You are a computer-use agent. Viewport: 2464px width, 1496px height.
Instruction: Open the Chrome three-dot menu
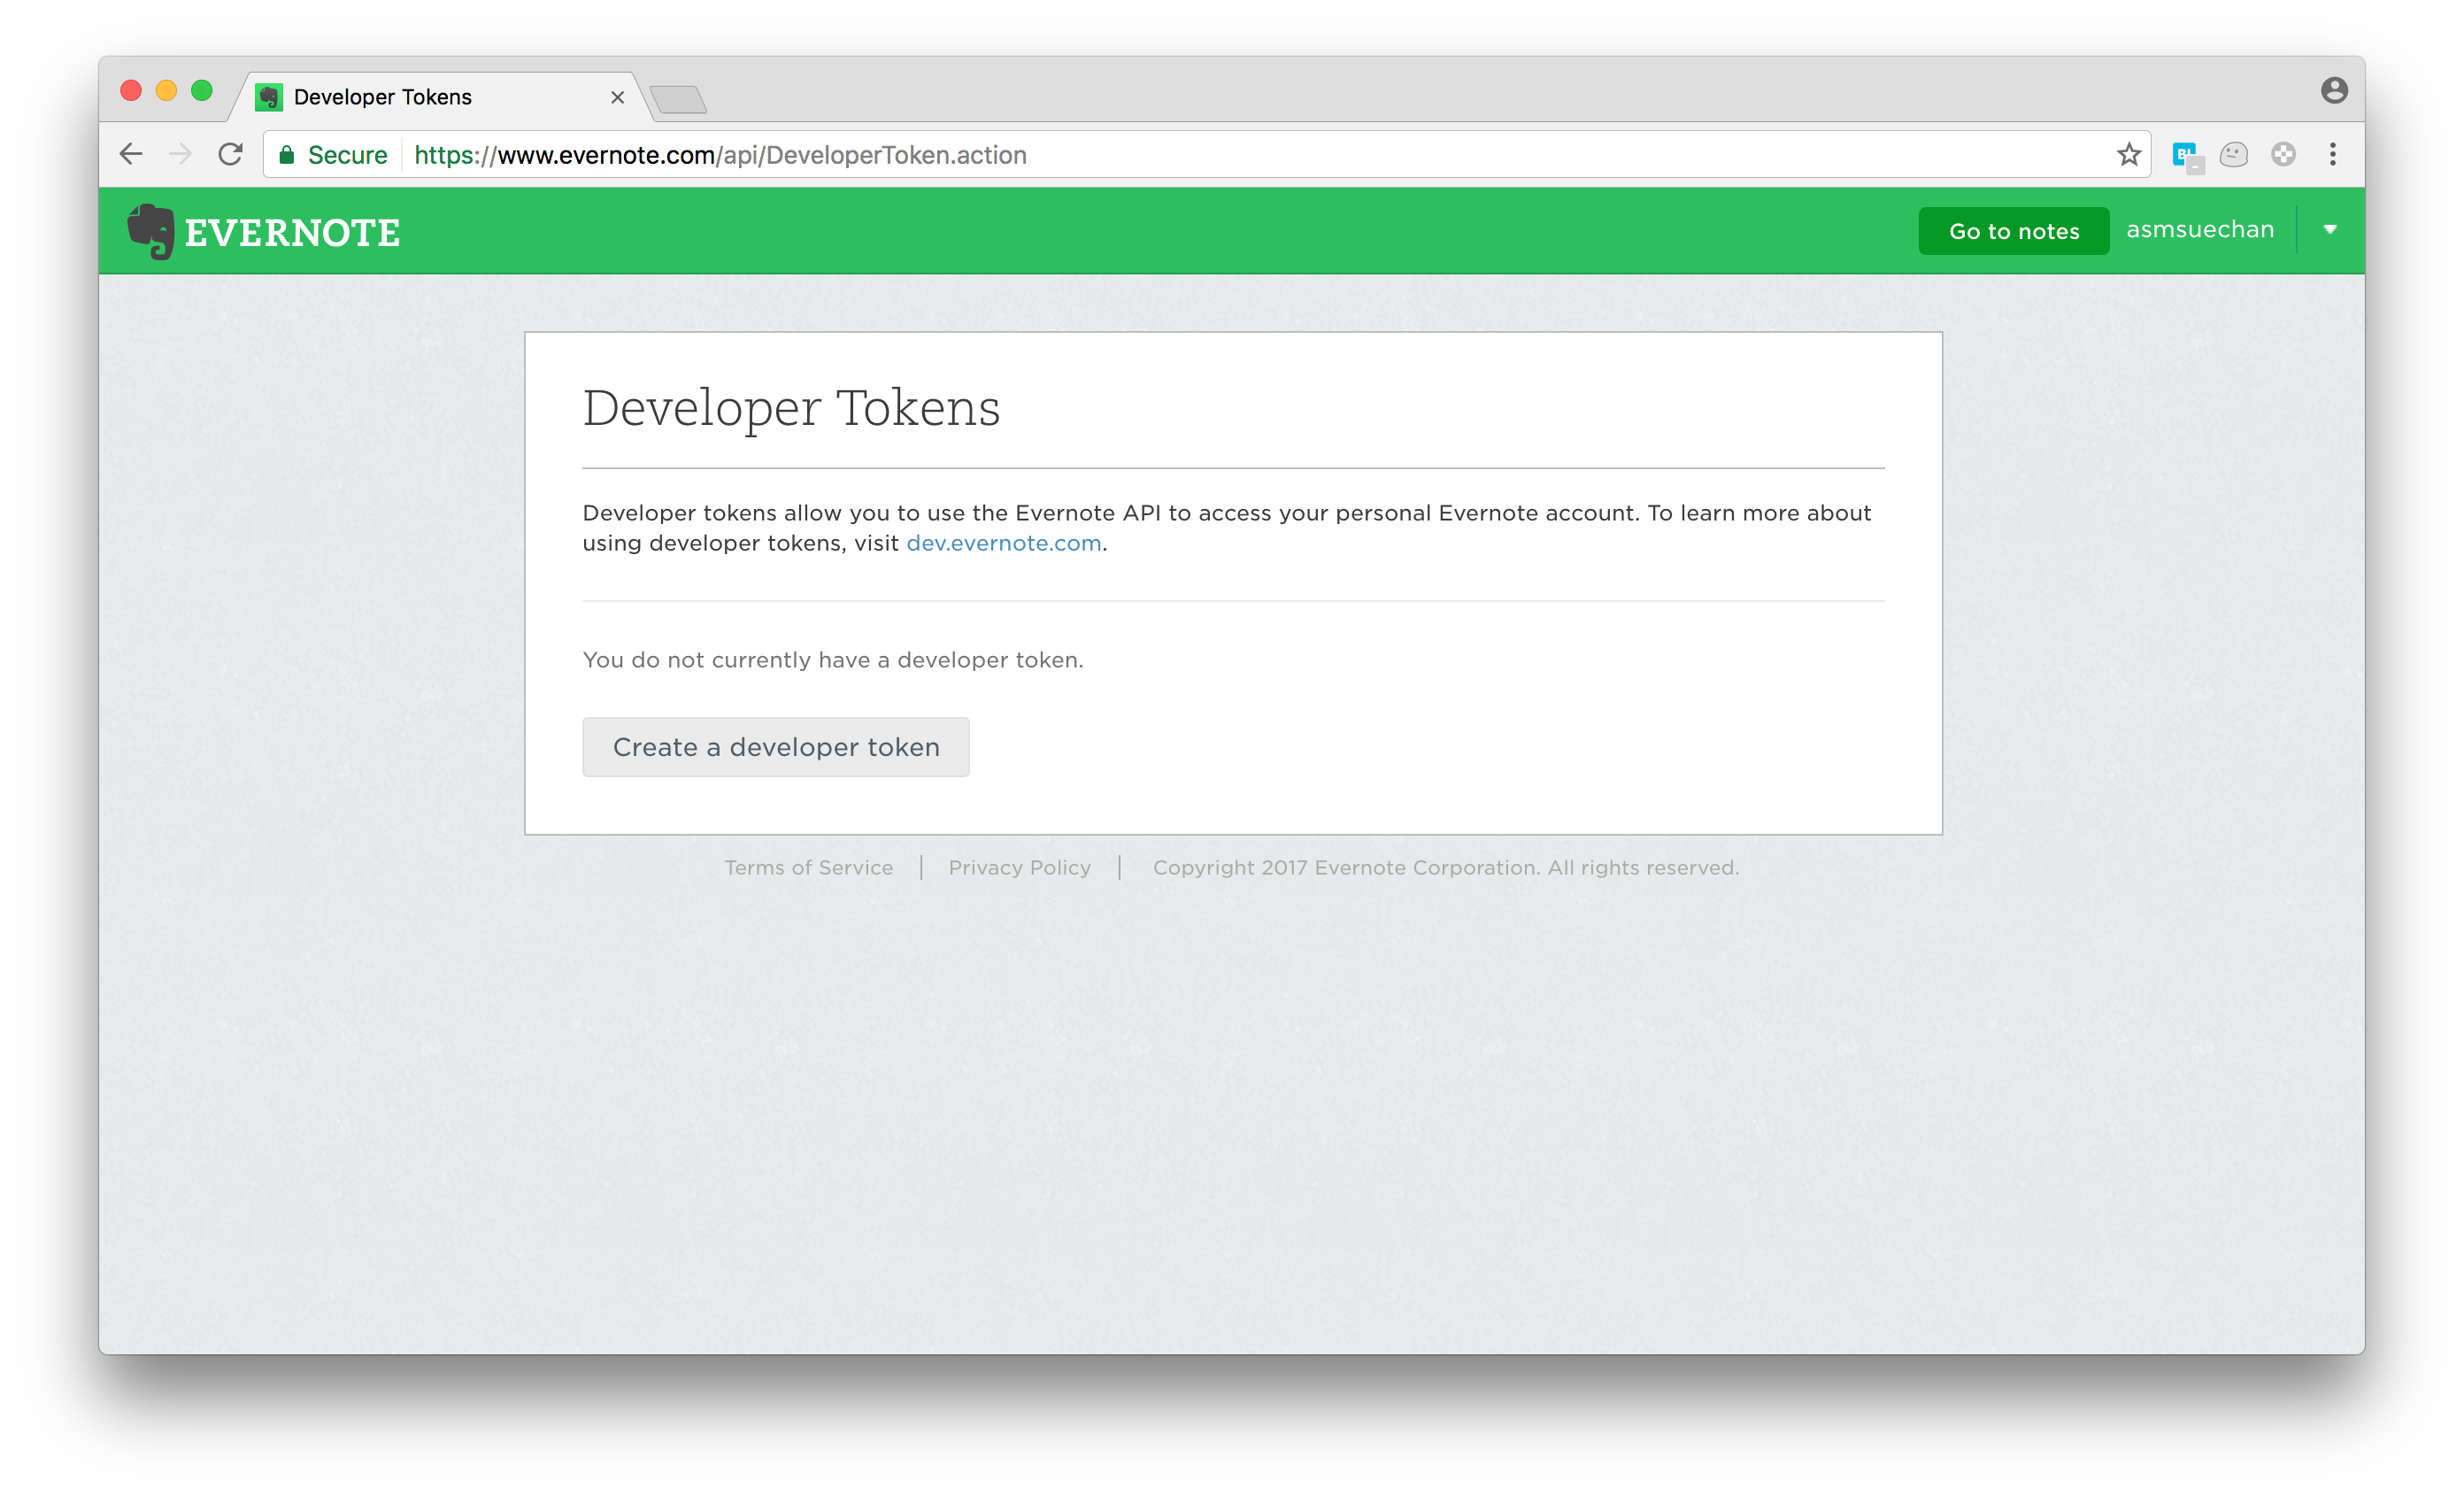[x=2332, y=155]
